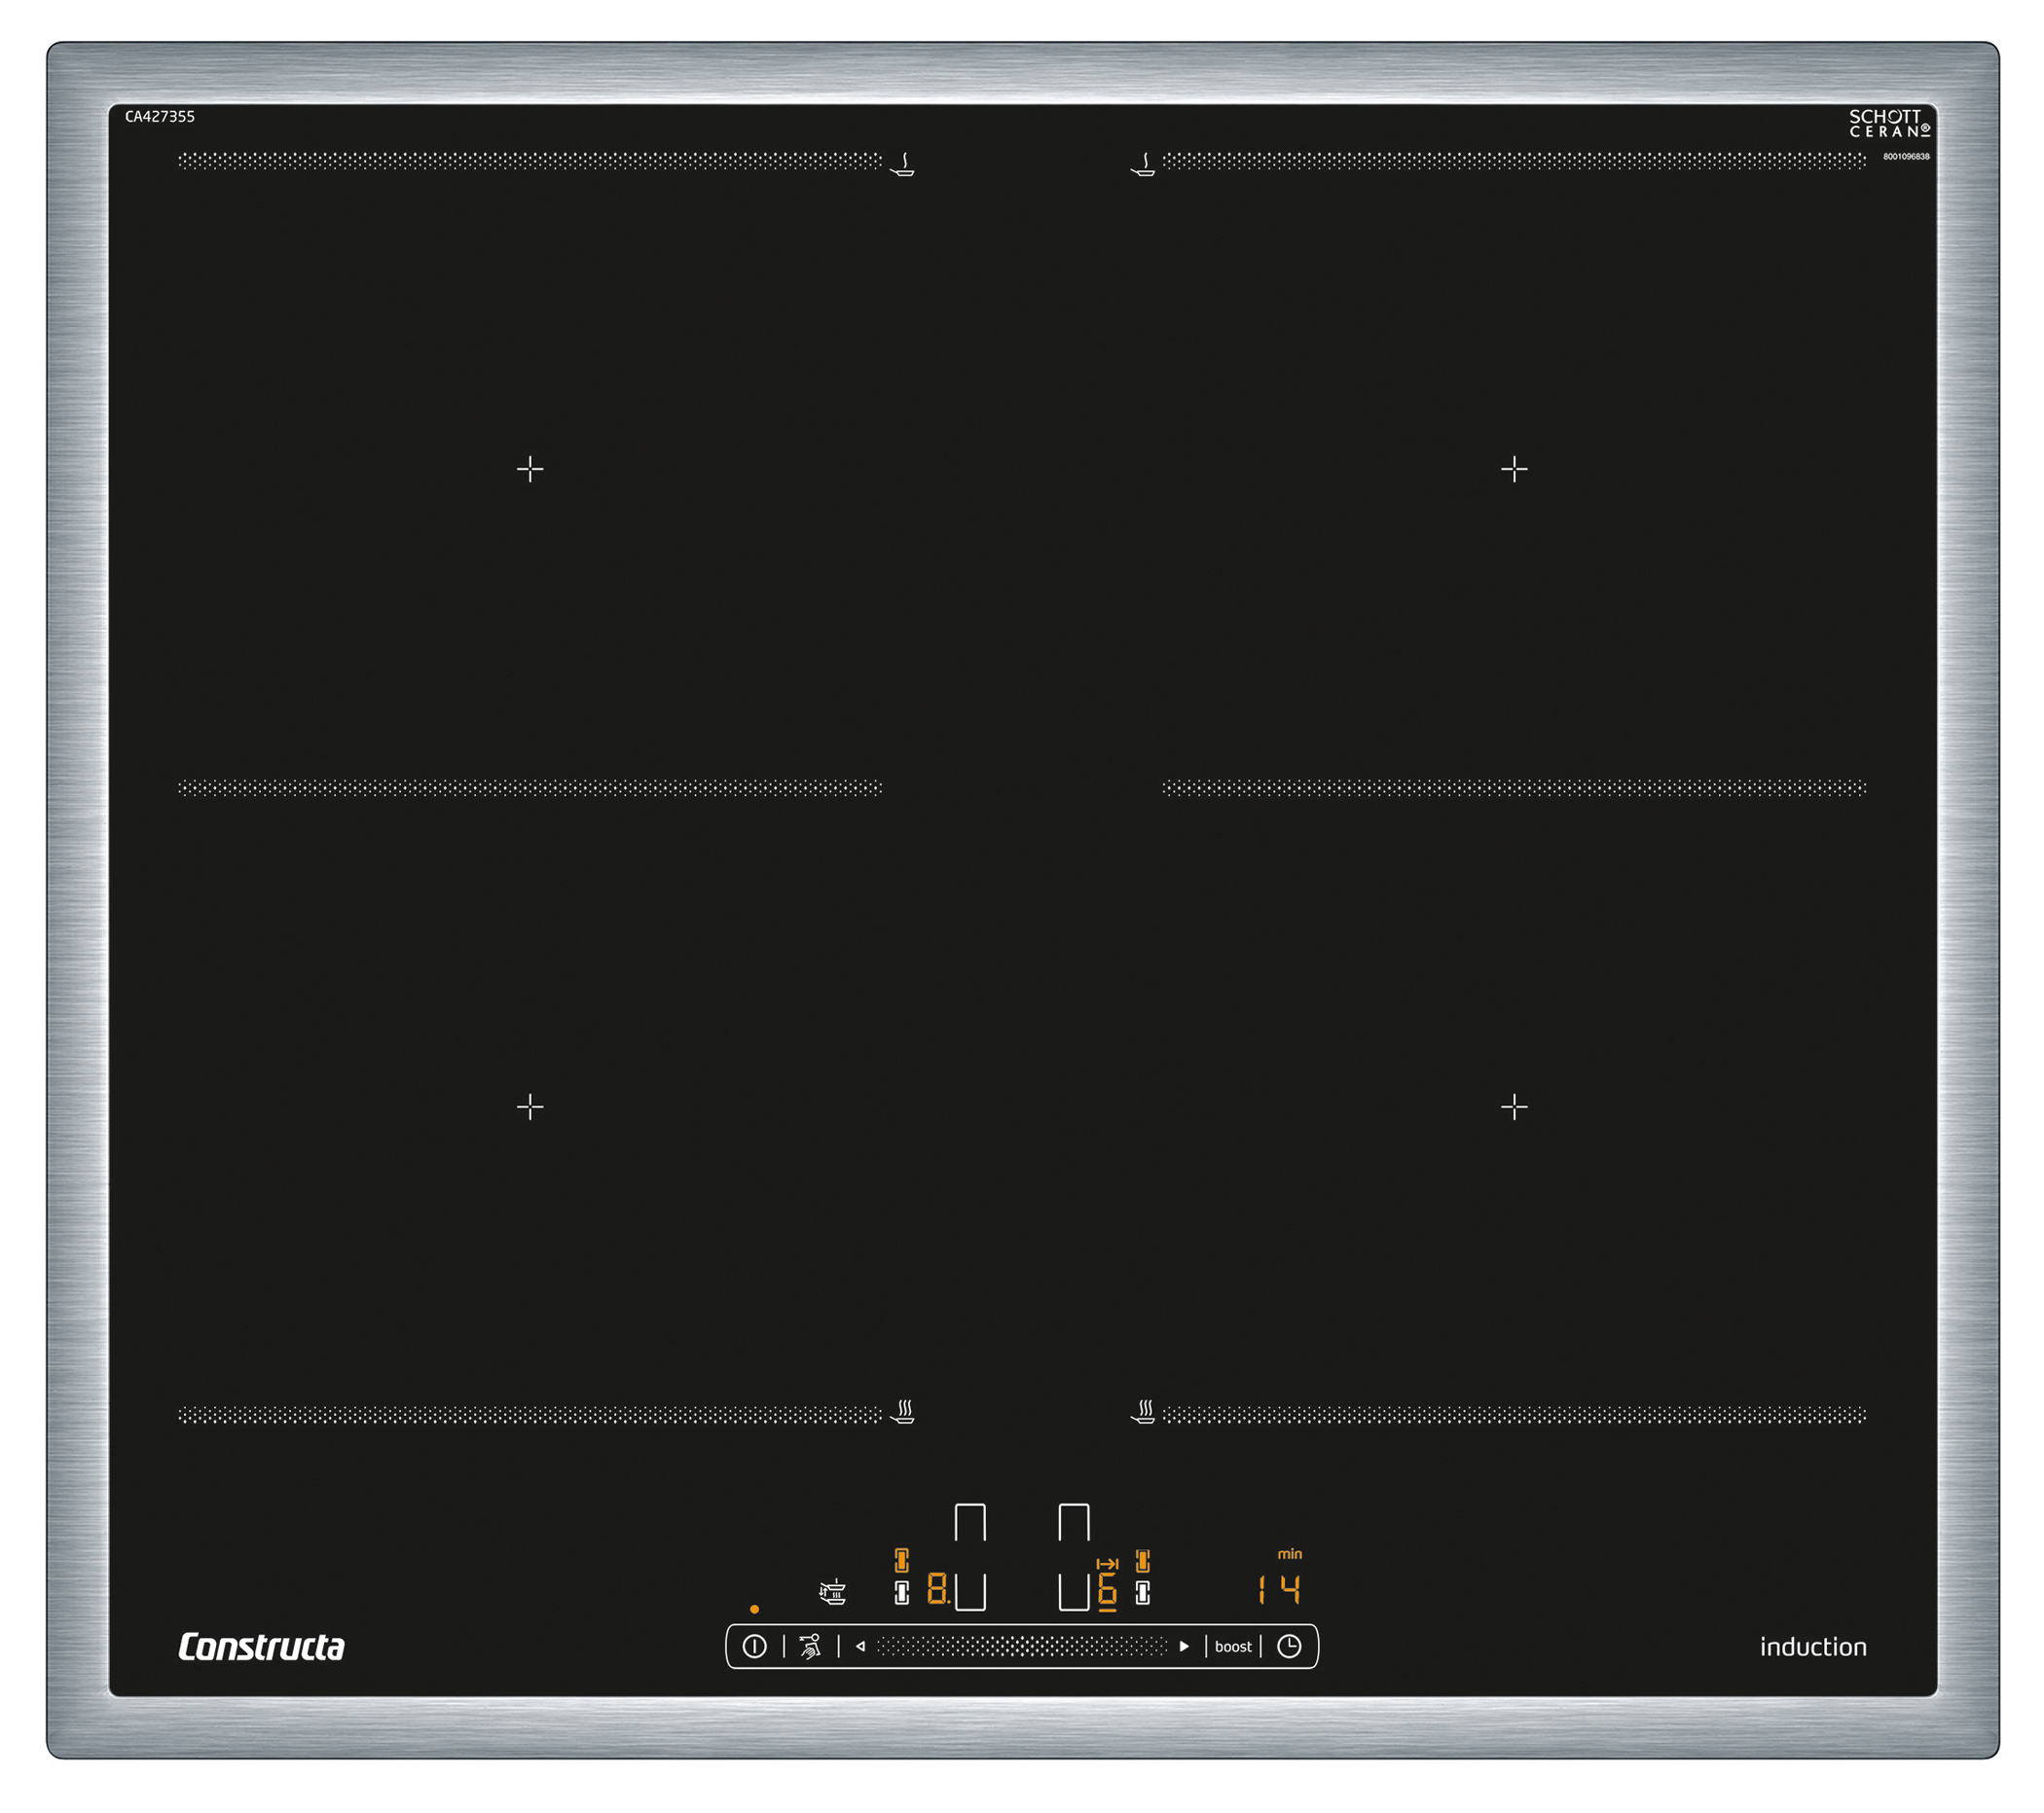Click the Constructa brand logo
2044x1813 pixels.
click(261, 1647)
